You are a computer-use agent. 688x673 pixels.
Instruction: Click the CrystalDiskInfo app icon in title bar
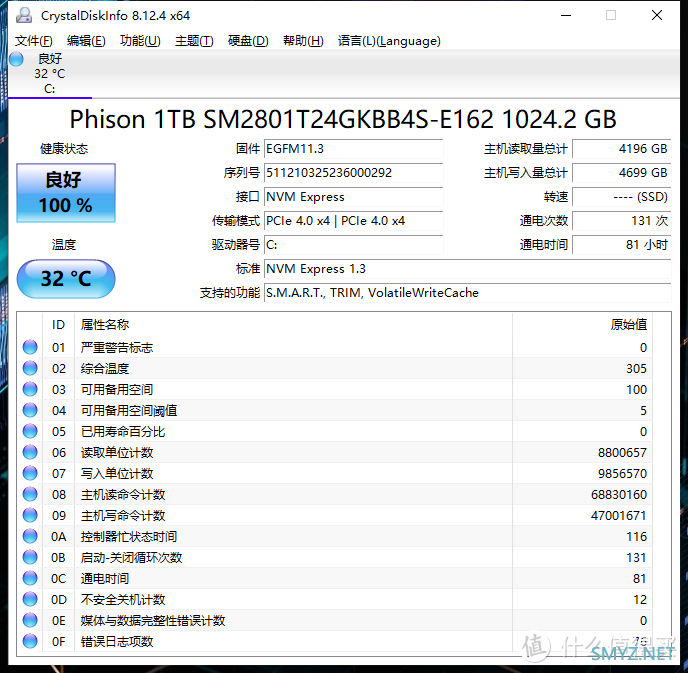[24, 15]
